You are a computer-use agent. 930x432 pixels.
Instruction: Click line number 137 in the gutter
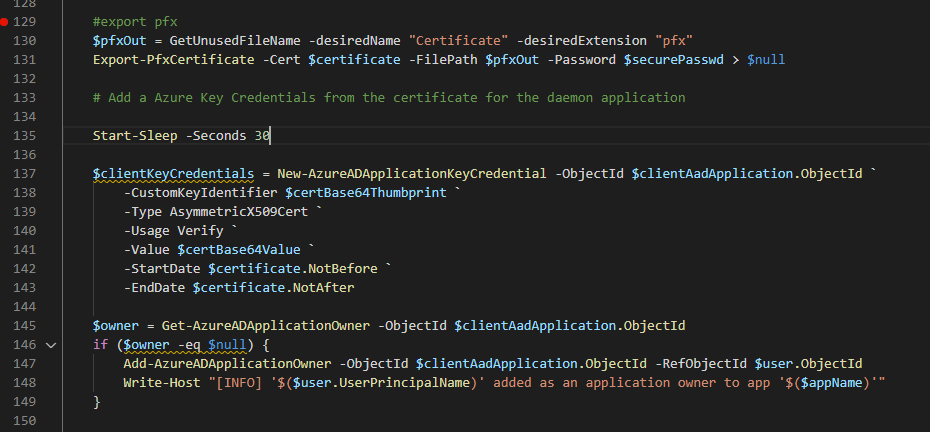point(25,174)
